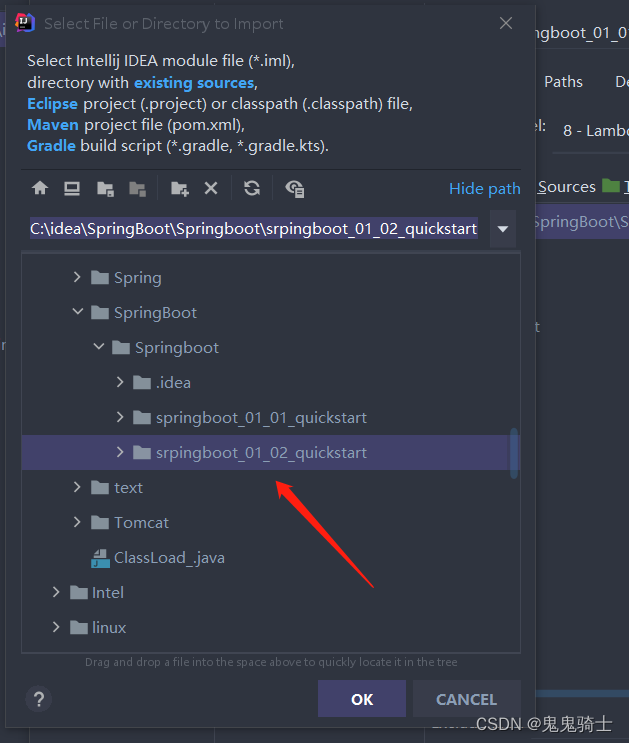Create a new folder icon
Image resolution: width=629 pixels, height=743 pixels.
180,189
